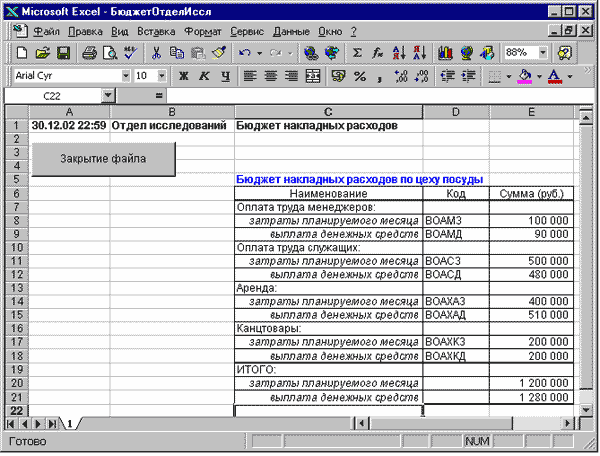Open the Данные menu
The width and height of the screenshot is (600, 456).
[291, 31]
